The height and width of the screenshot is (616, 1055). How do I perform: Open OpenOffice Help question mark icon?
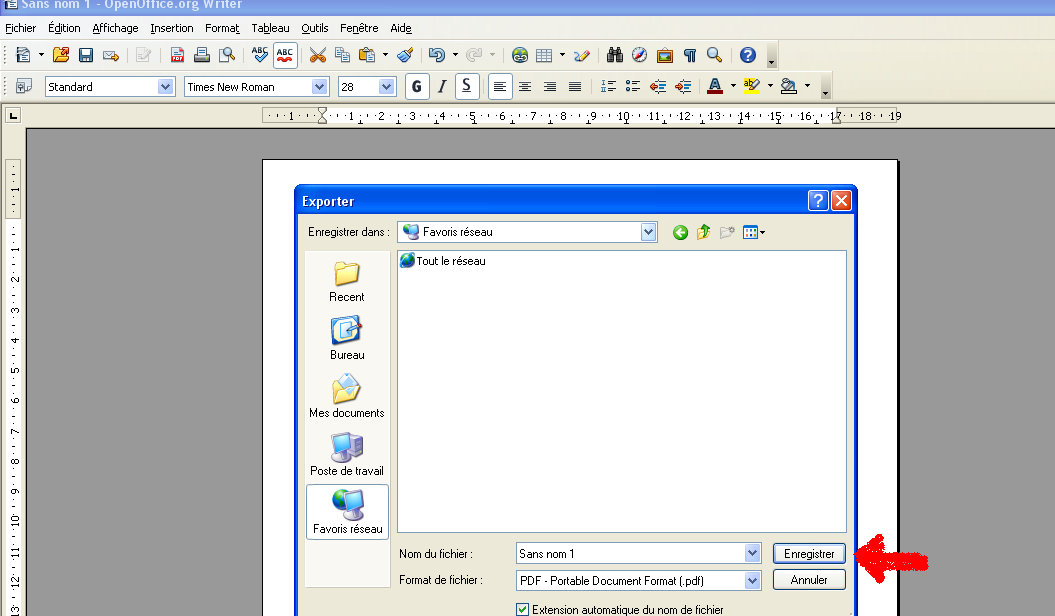pos(748,55)
